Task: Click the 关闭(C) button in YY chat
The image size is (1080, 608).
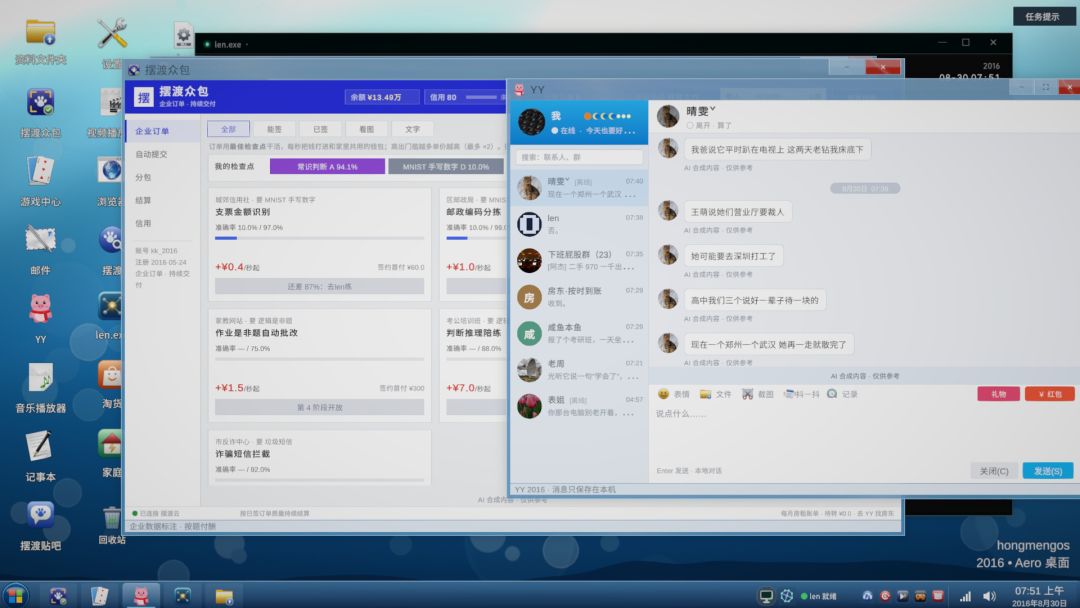Action: [994, 471]
